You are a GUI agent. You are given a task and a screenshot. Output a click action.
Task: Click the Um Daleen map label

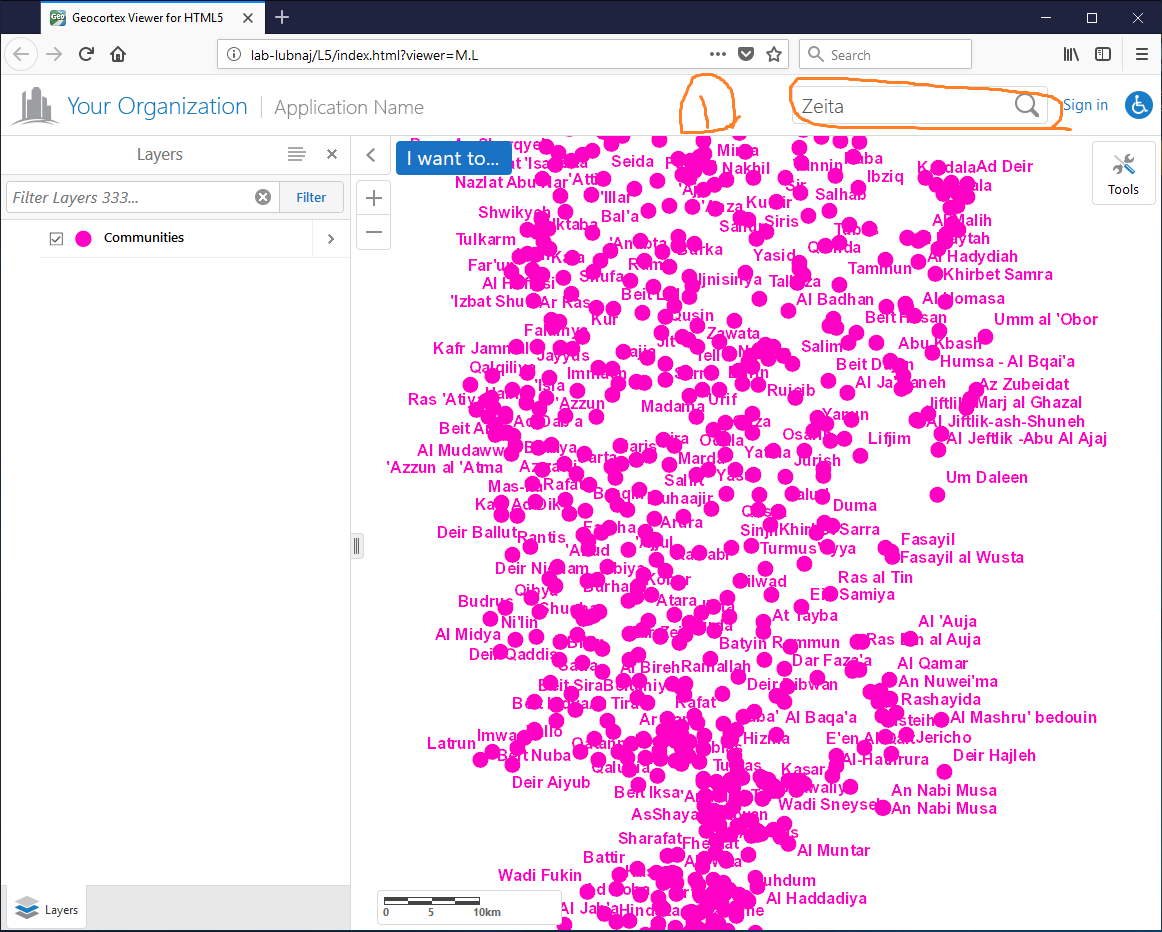click(x=986, y=478)
